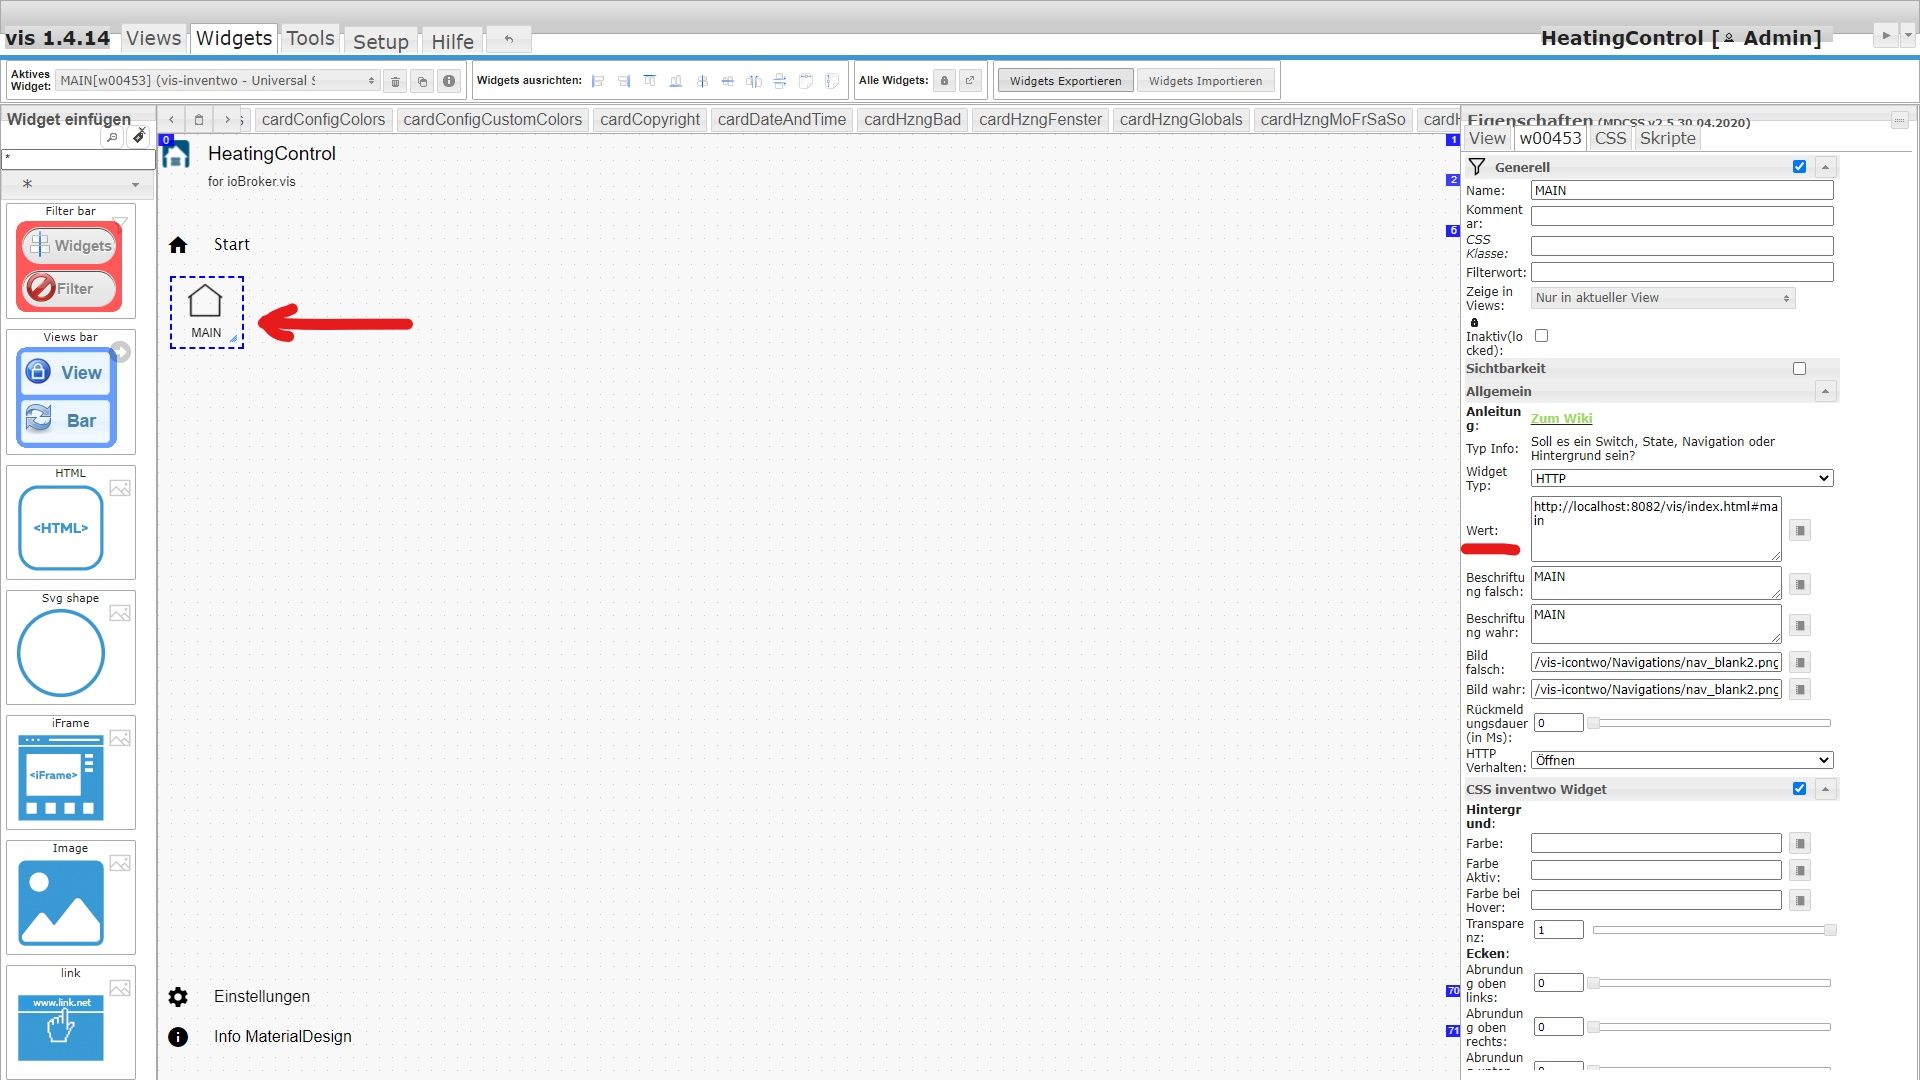
Task: Switch to the CSS tab in Eigenschaften
Action: tap(1609, 139)
